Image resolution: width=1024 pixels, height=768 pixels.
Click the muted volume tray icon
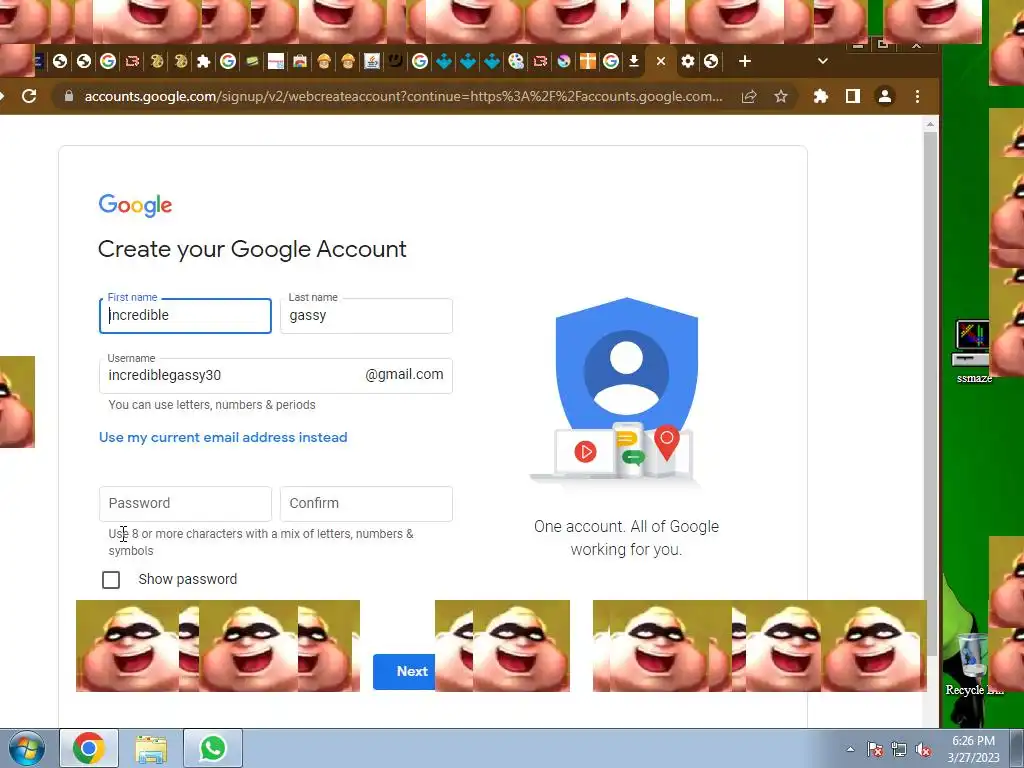coord(923,749)
